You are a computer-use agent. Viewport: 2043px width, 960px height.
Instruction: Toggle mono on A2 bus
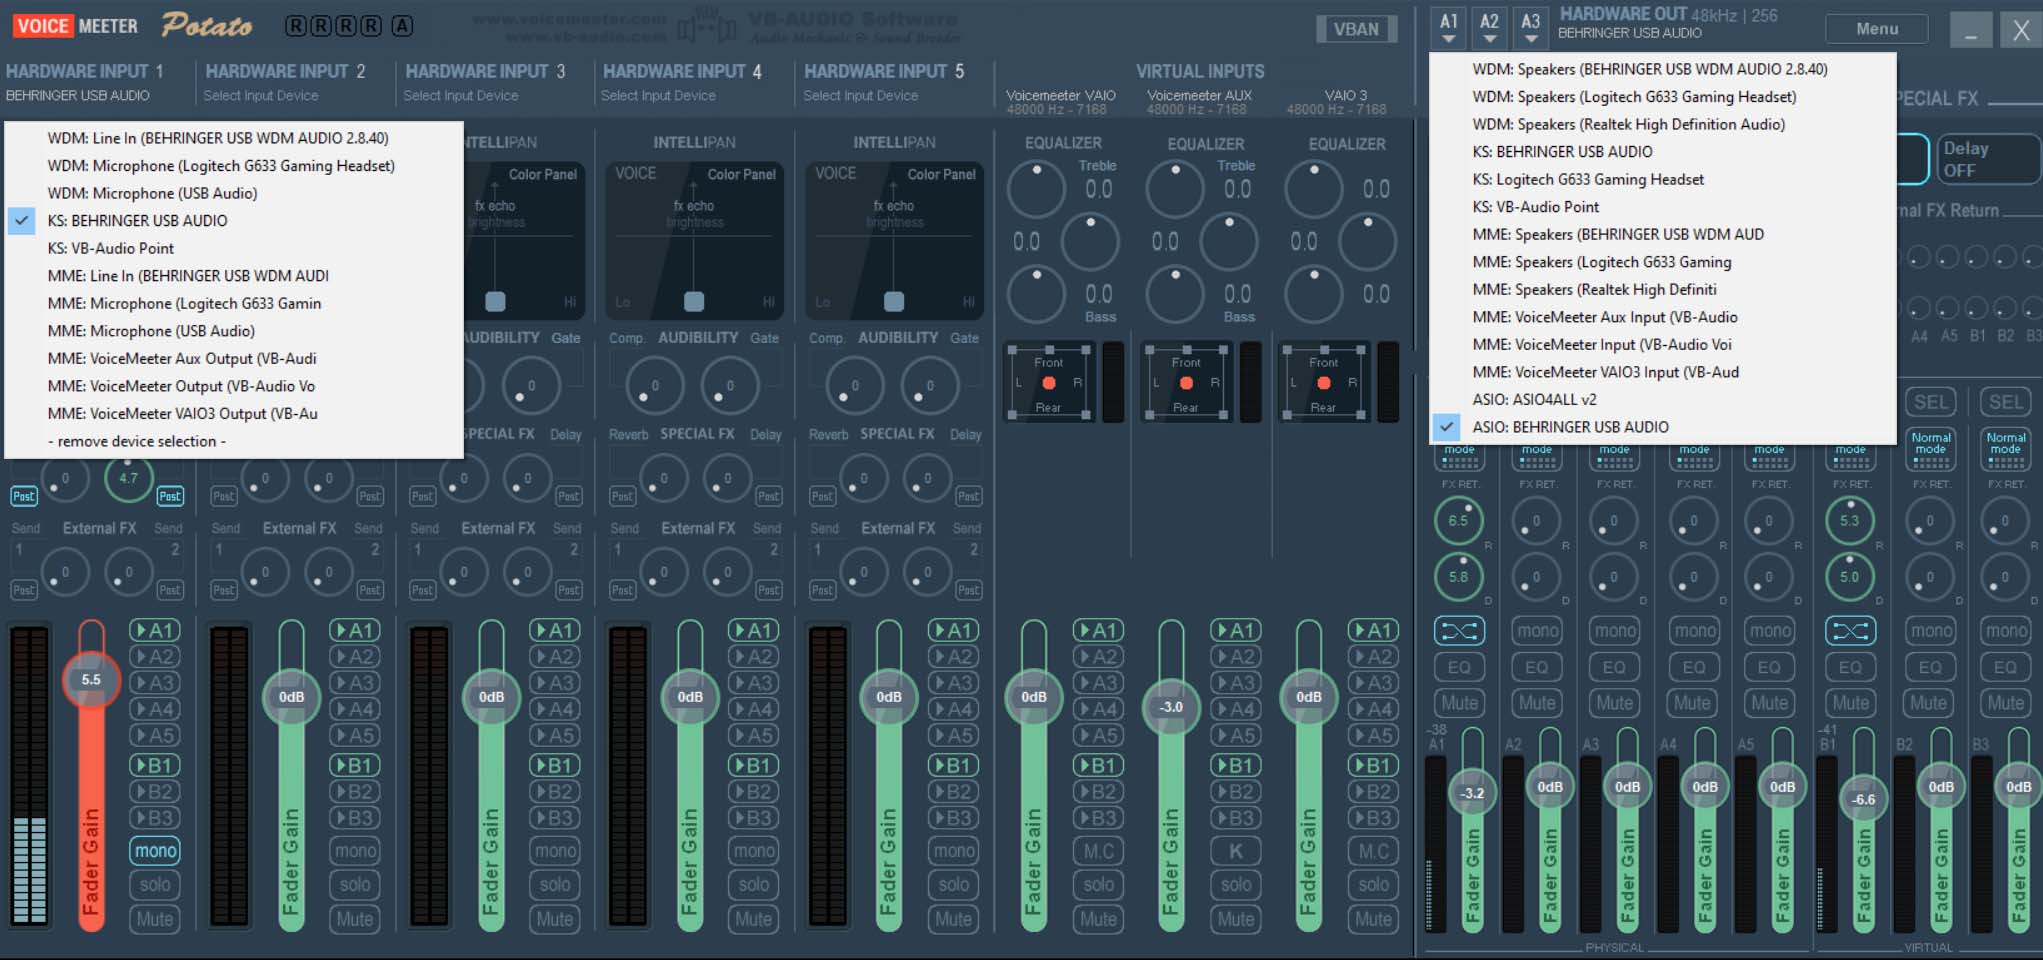(1537, 631)
